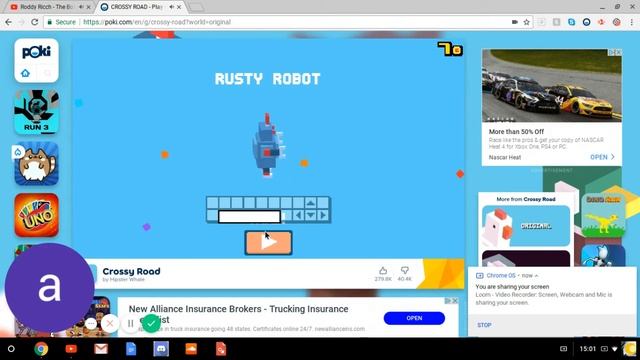Image resolution: width=640 pixels, height=360 pixels.
Task: Open SoundCloud from the shelf
Action: [x=191, y=349]
